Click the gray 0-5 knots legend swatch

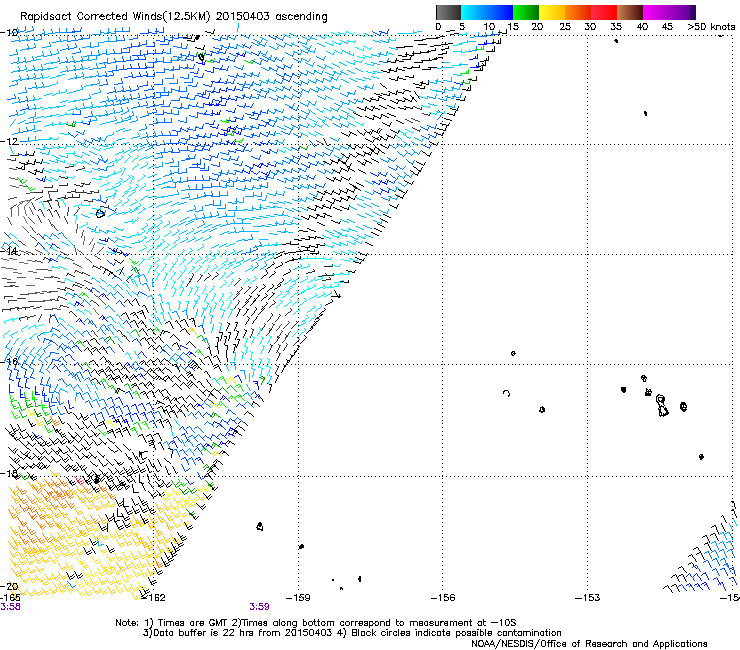tap(448, 12)
